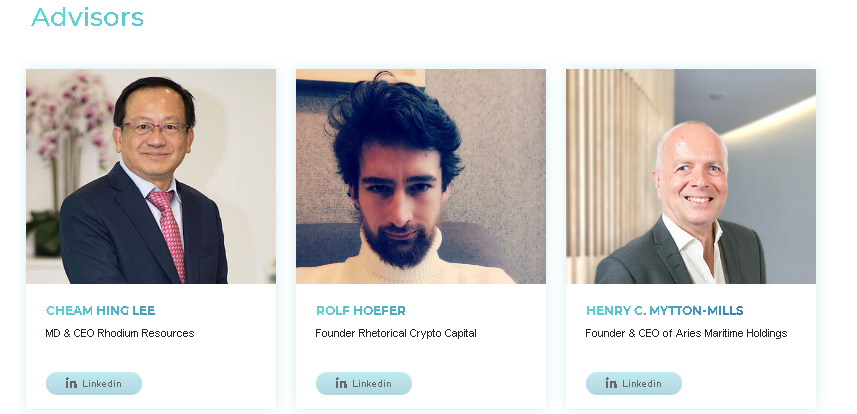857x414 pixels.
Task: Click LinkedIn icon on Henry Mytton-Mills' card
Action: tap(611, 383)
